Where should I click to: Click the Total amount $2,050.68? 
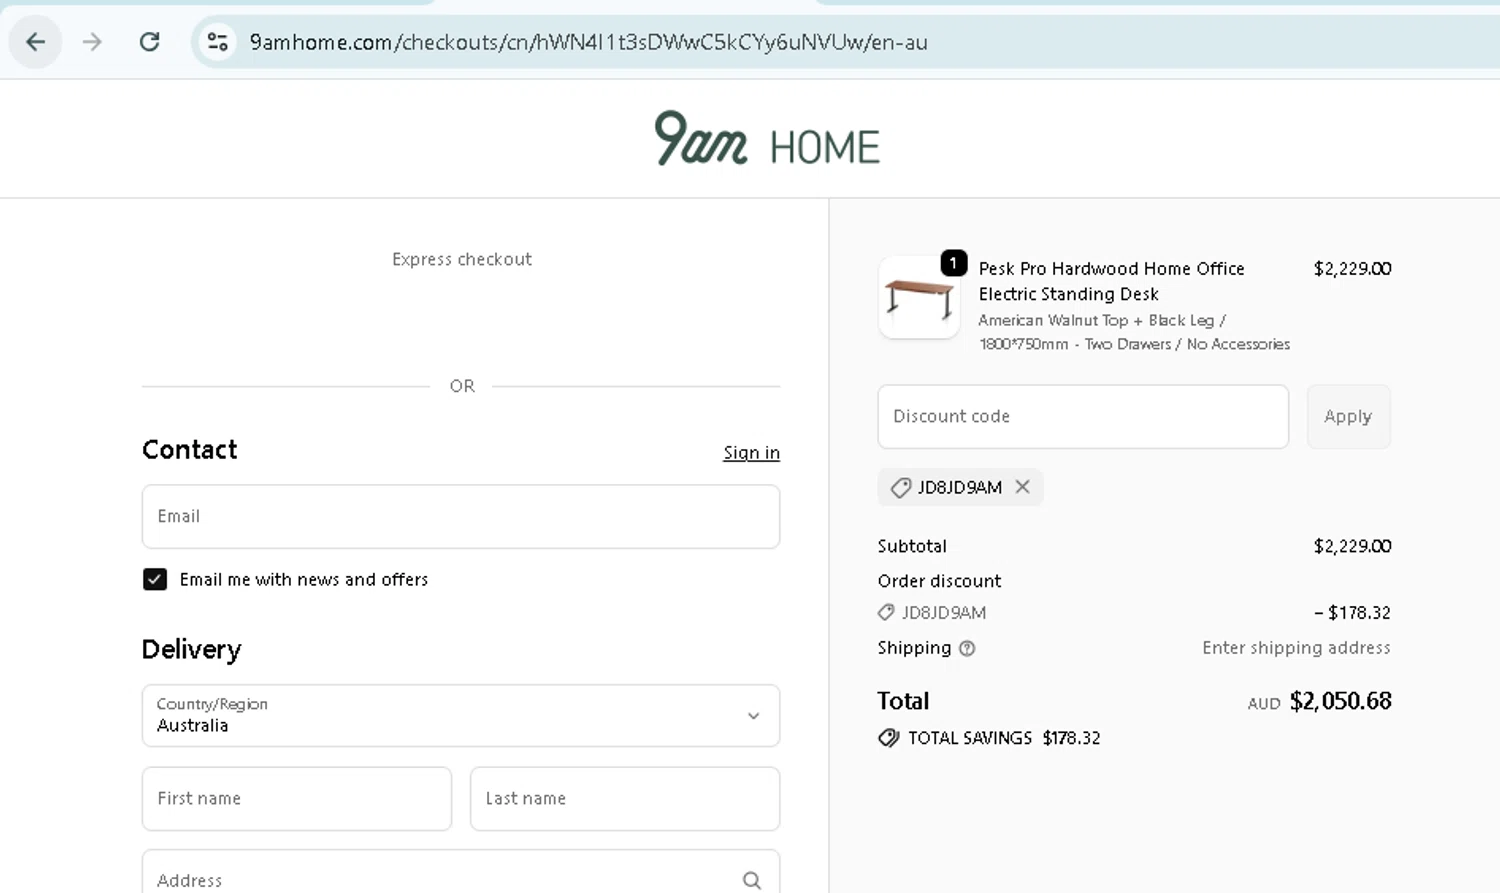[x=1340, y=701]
